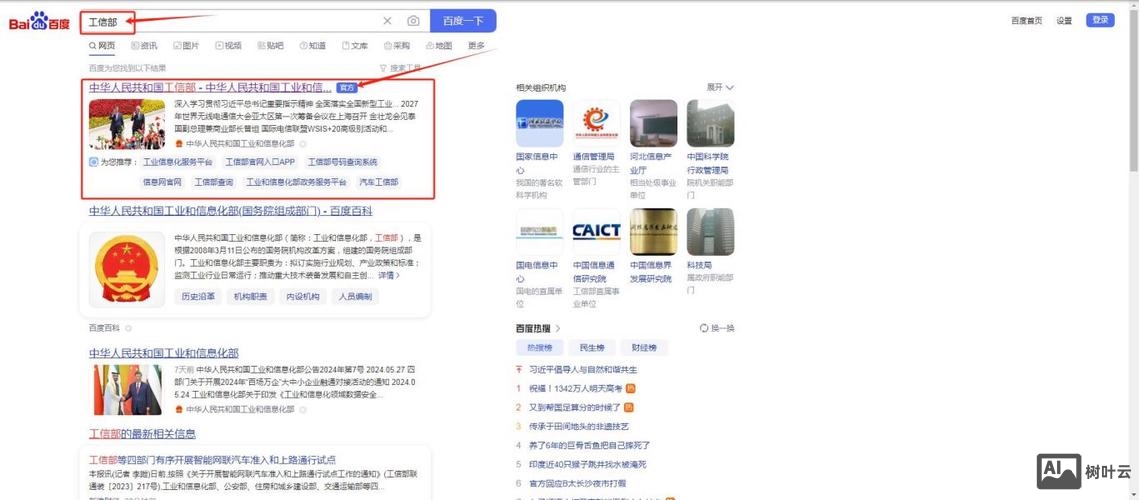Switch to the 地图 tab
1139x500 pixels.
(x=439, y=46)
